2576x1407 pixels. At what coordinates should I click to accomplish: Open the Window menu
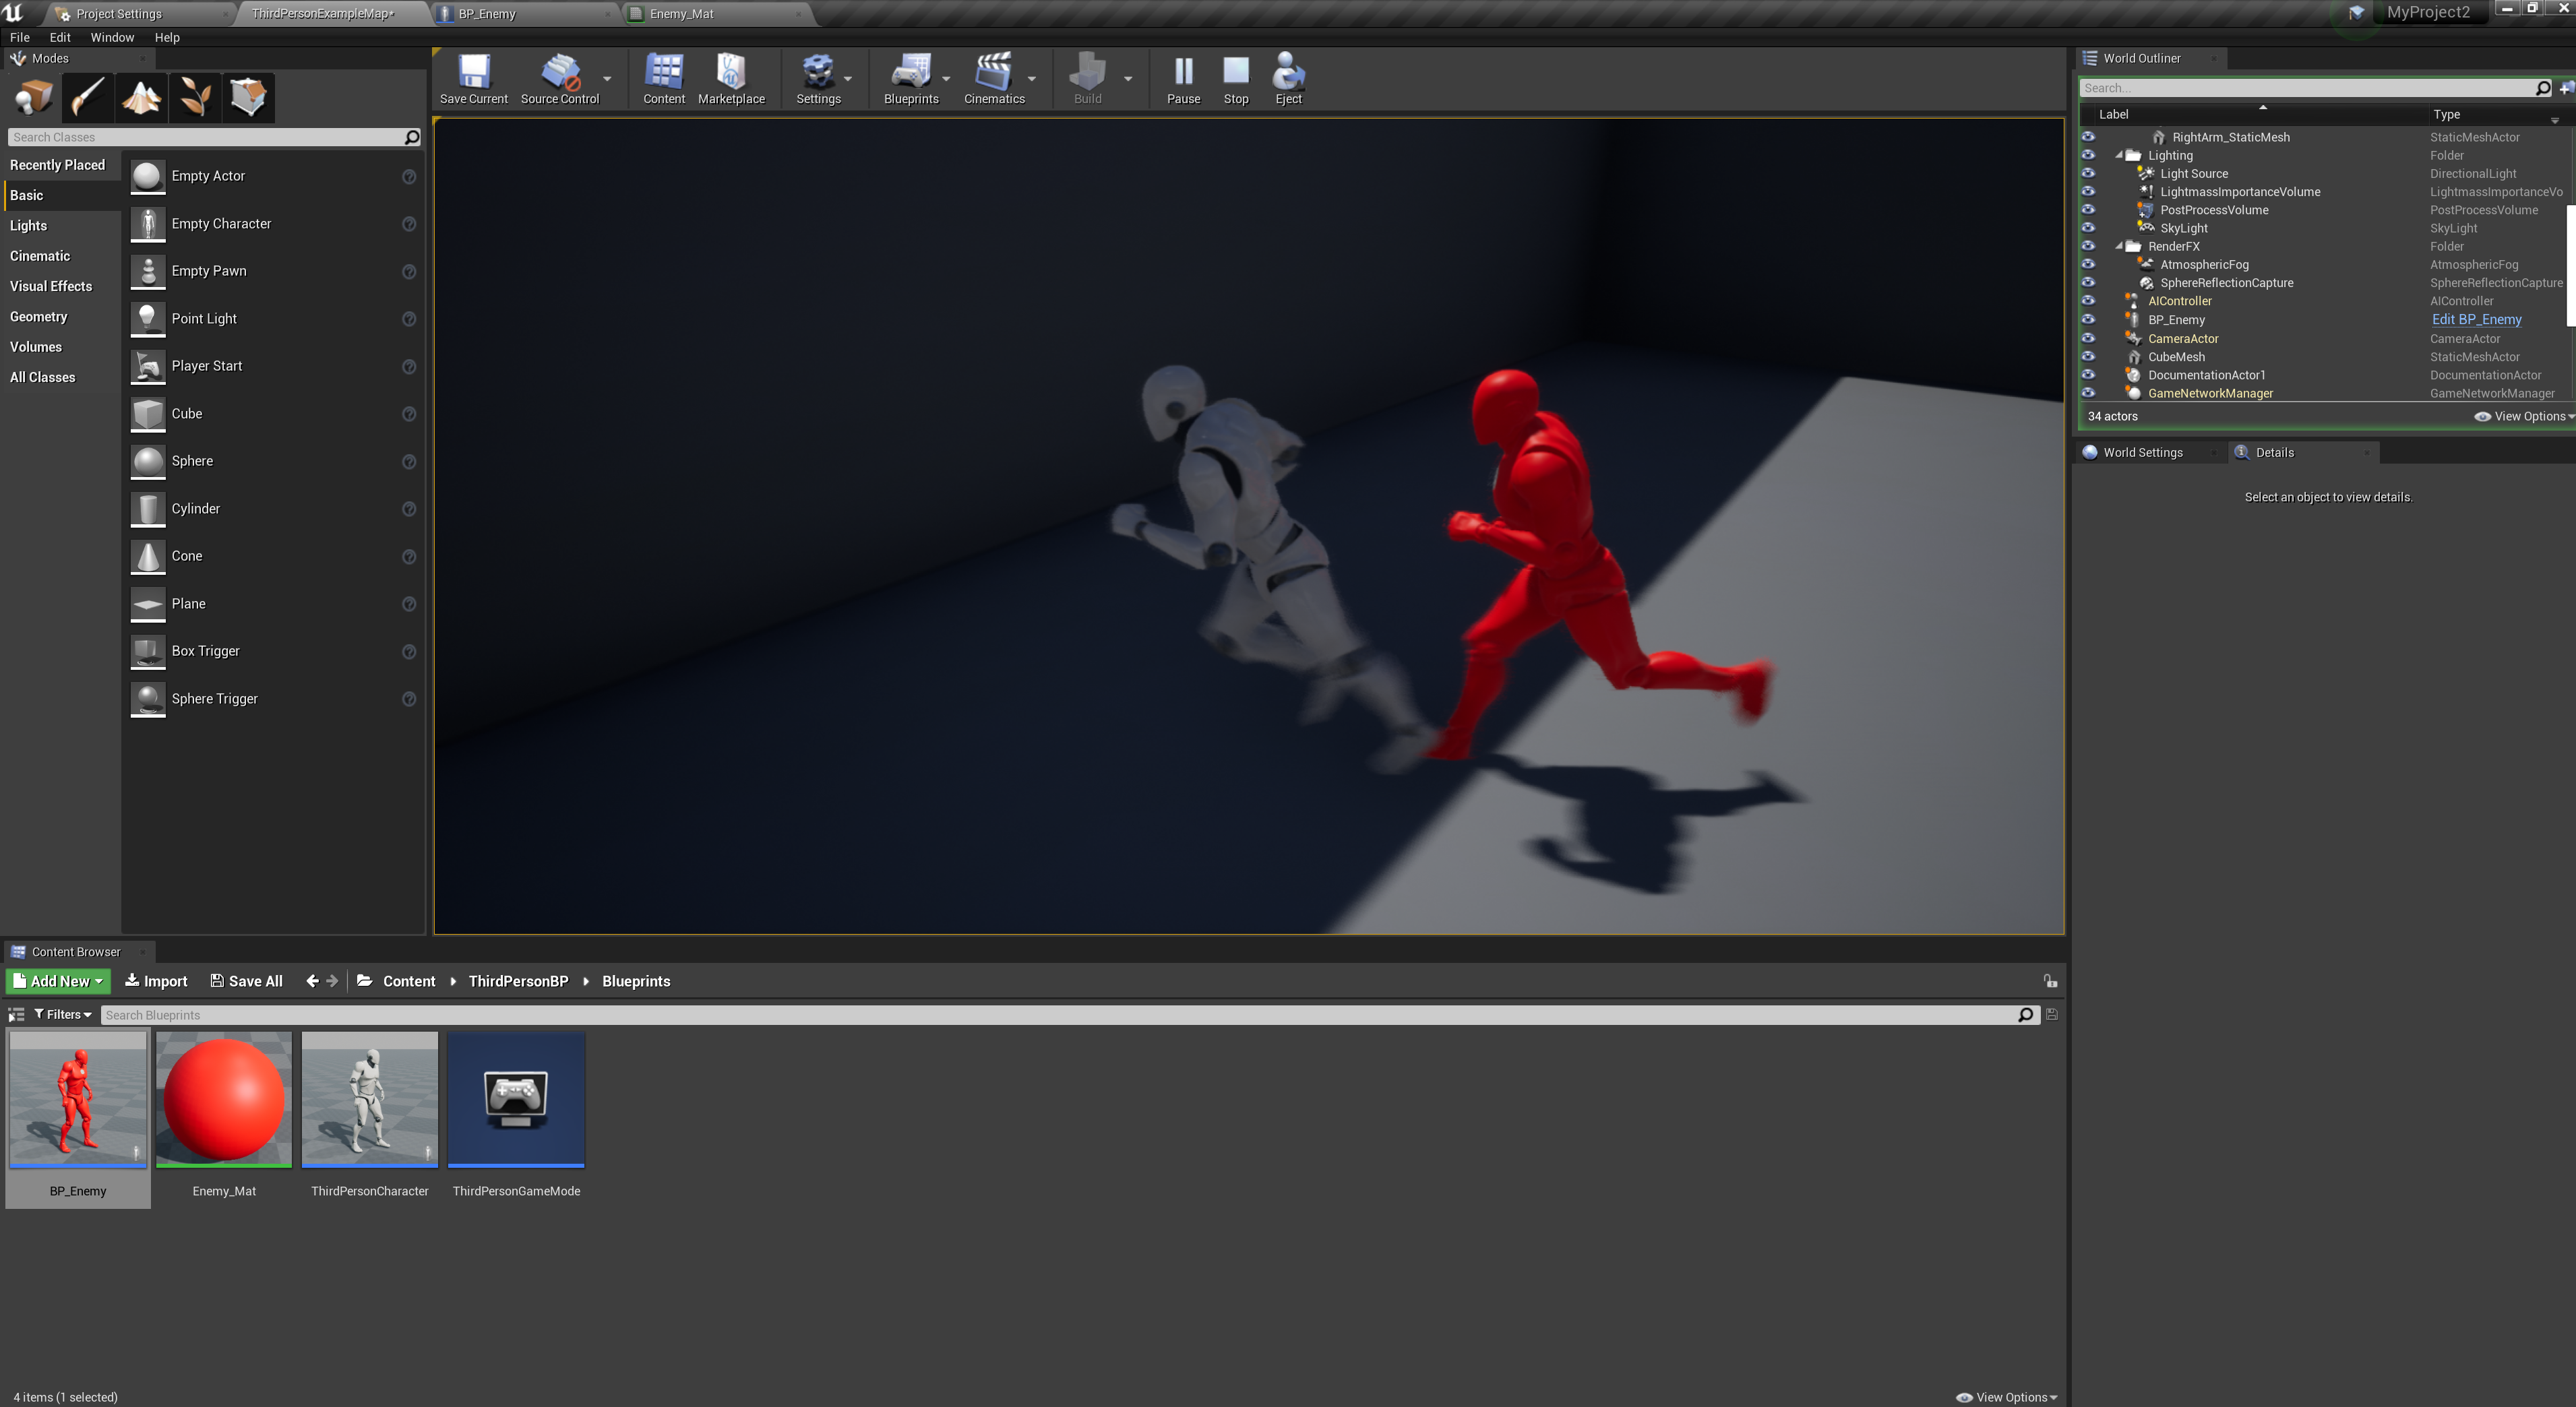113,37
